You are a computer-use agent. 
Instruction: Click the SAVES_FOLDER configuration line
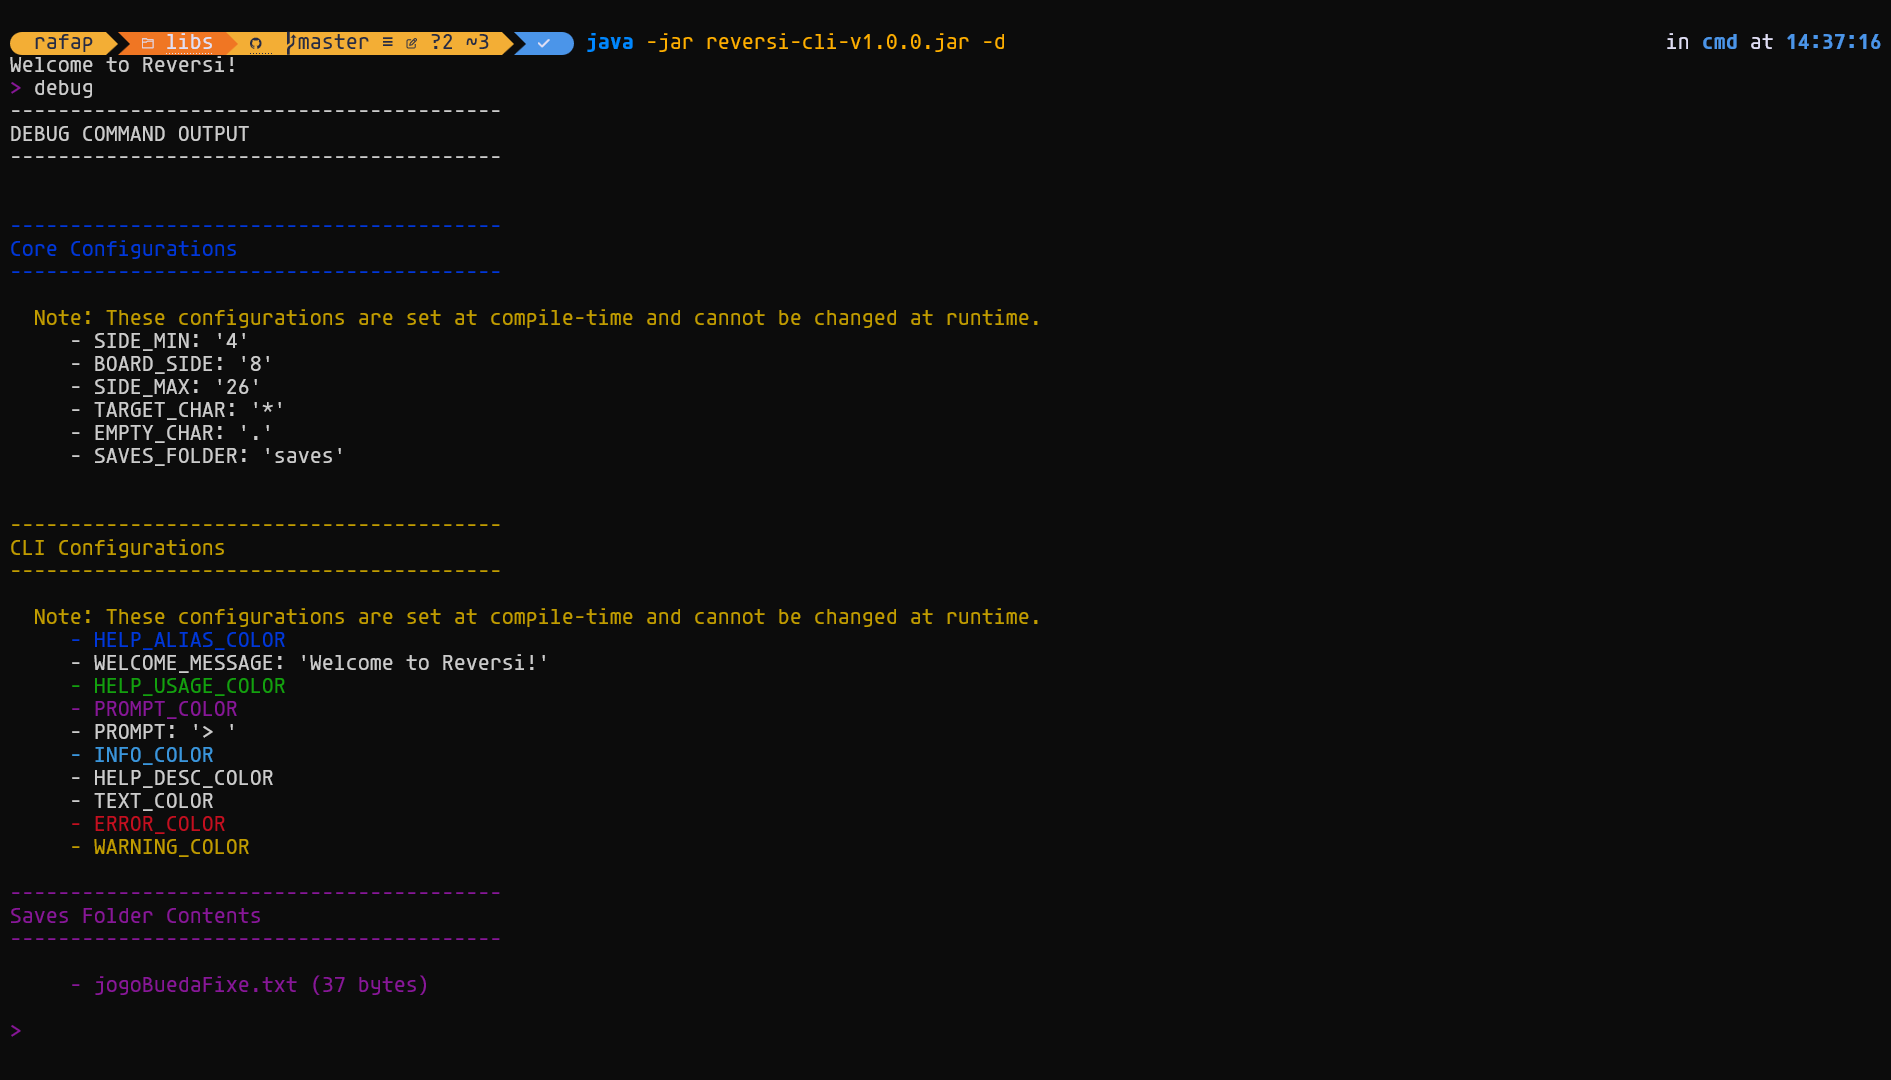(218, 456)
